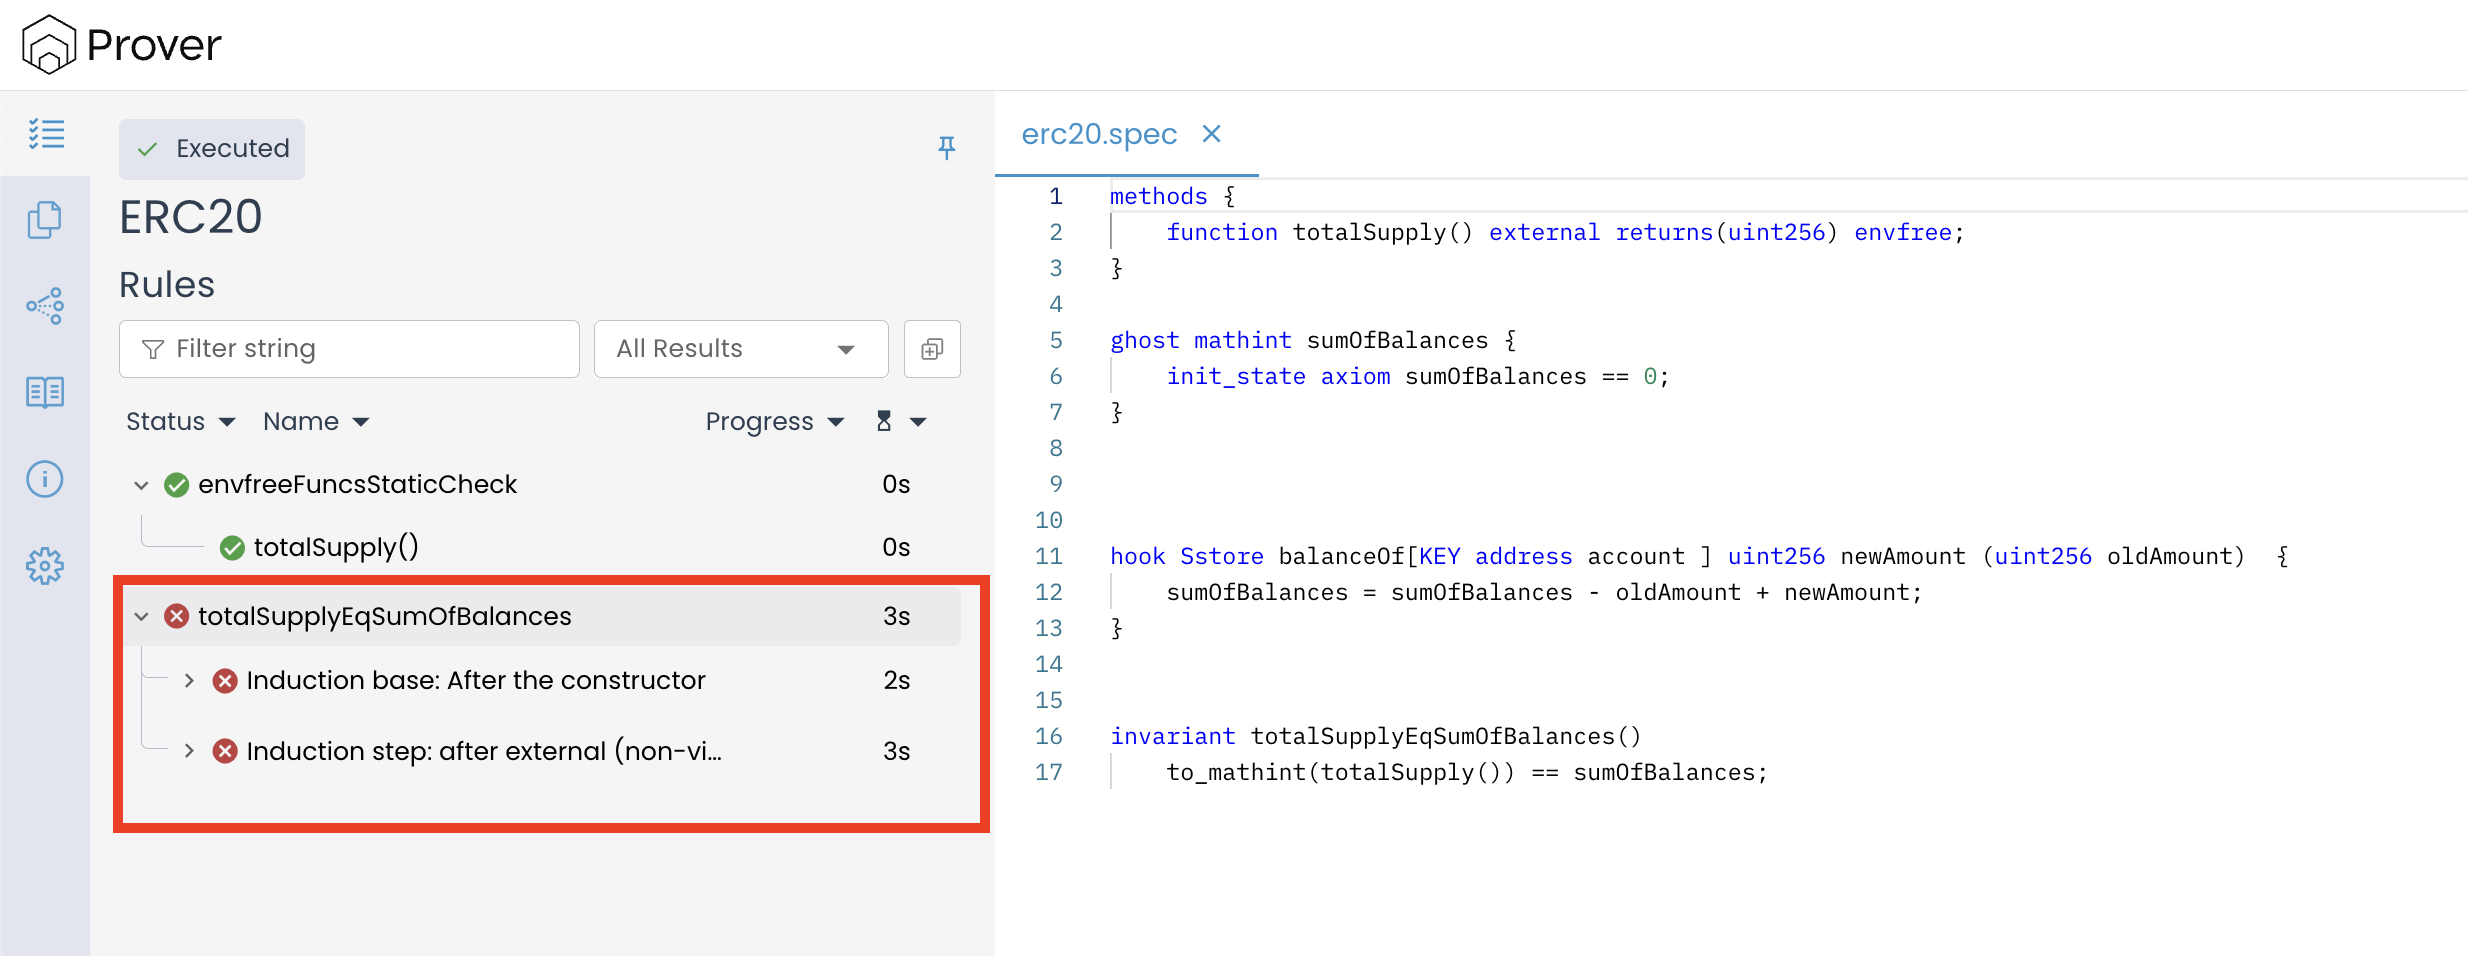The image size is (2468, 956).
Task: Select the totalSupply() rule entry
Action: [x=335, y=548]
